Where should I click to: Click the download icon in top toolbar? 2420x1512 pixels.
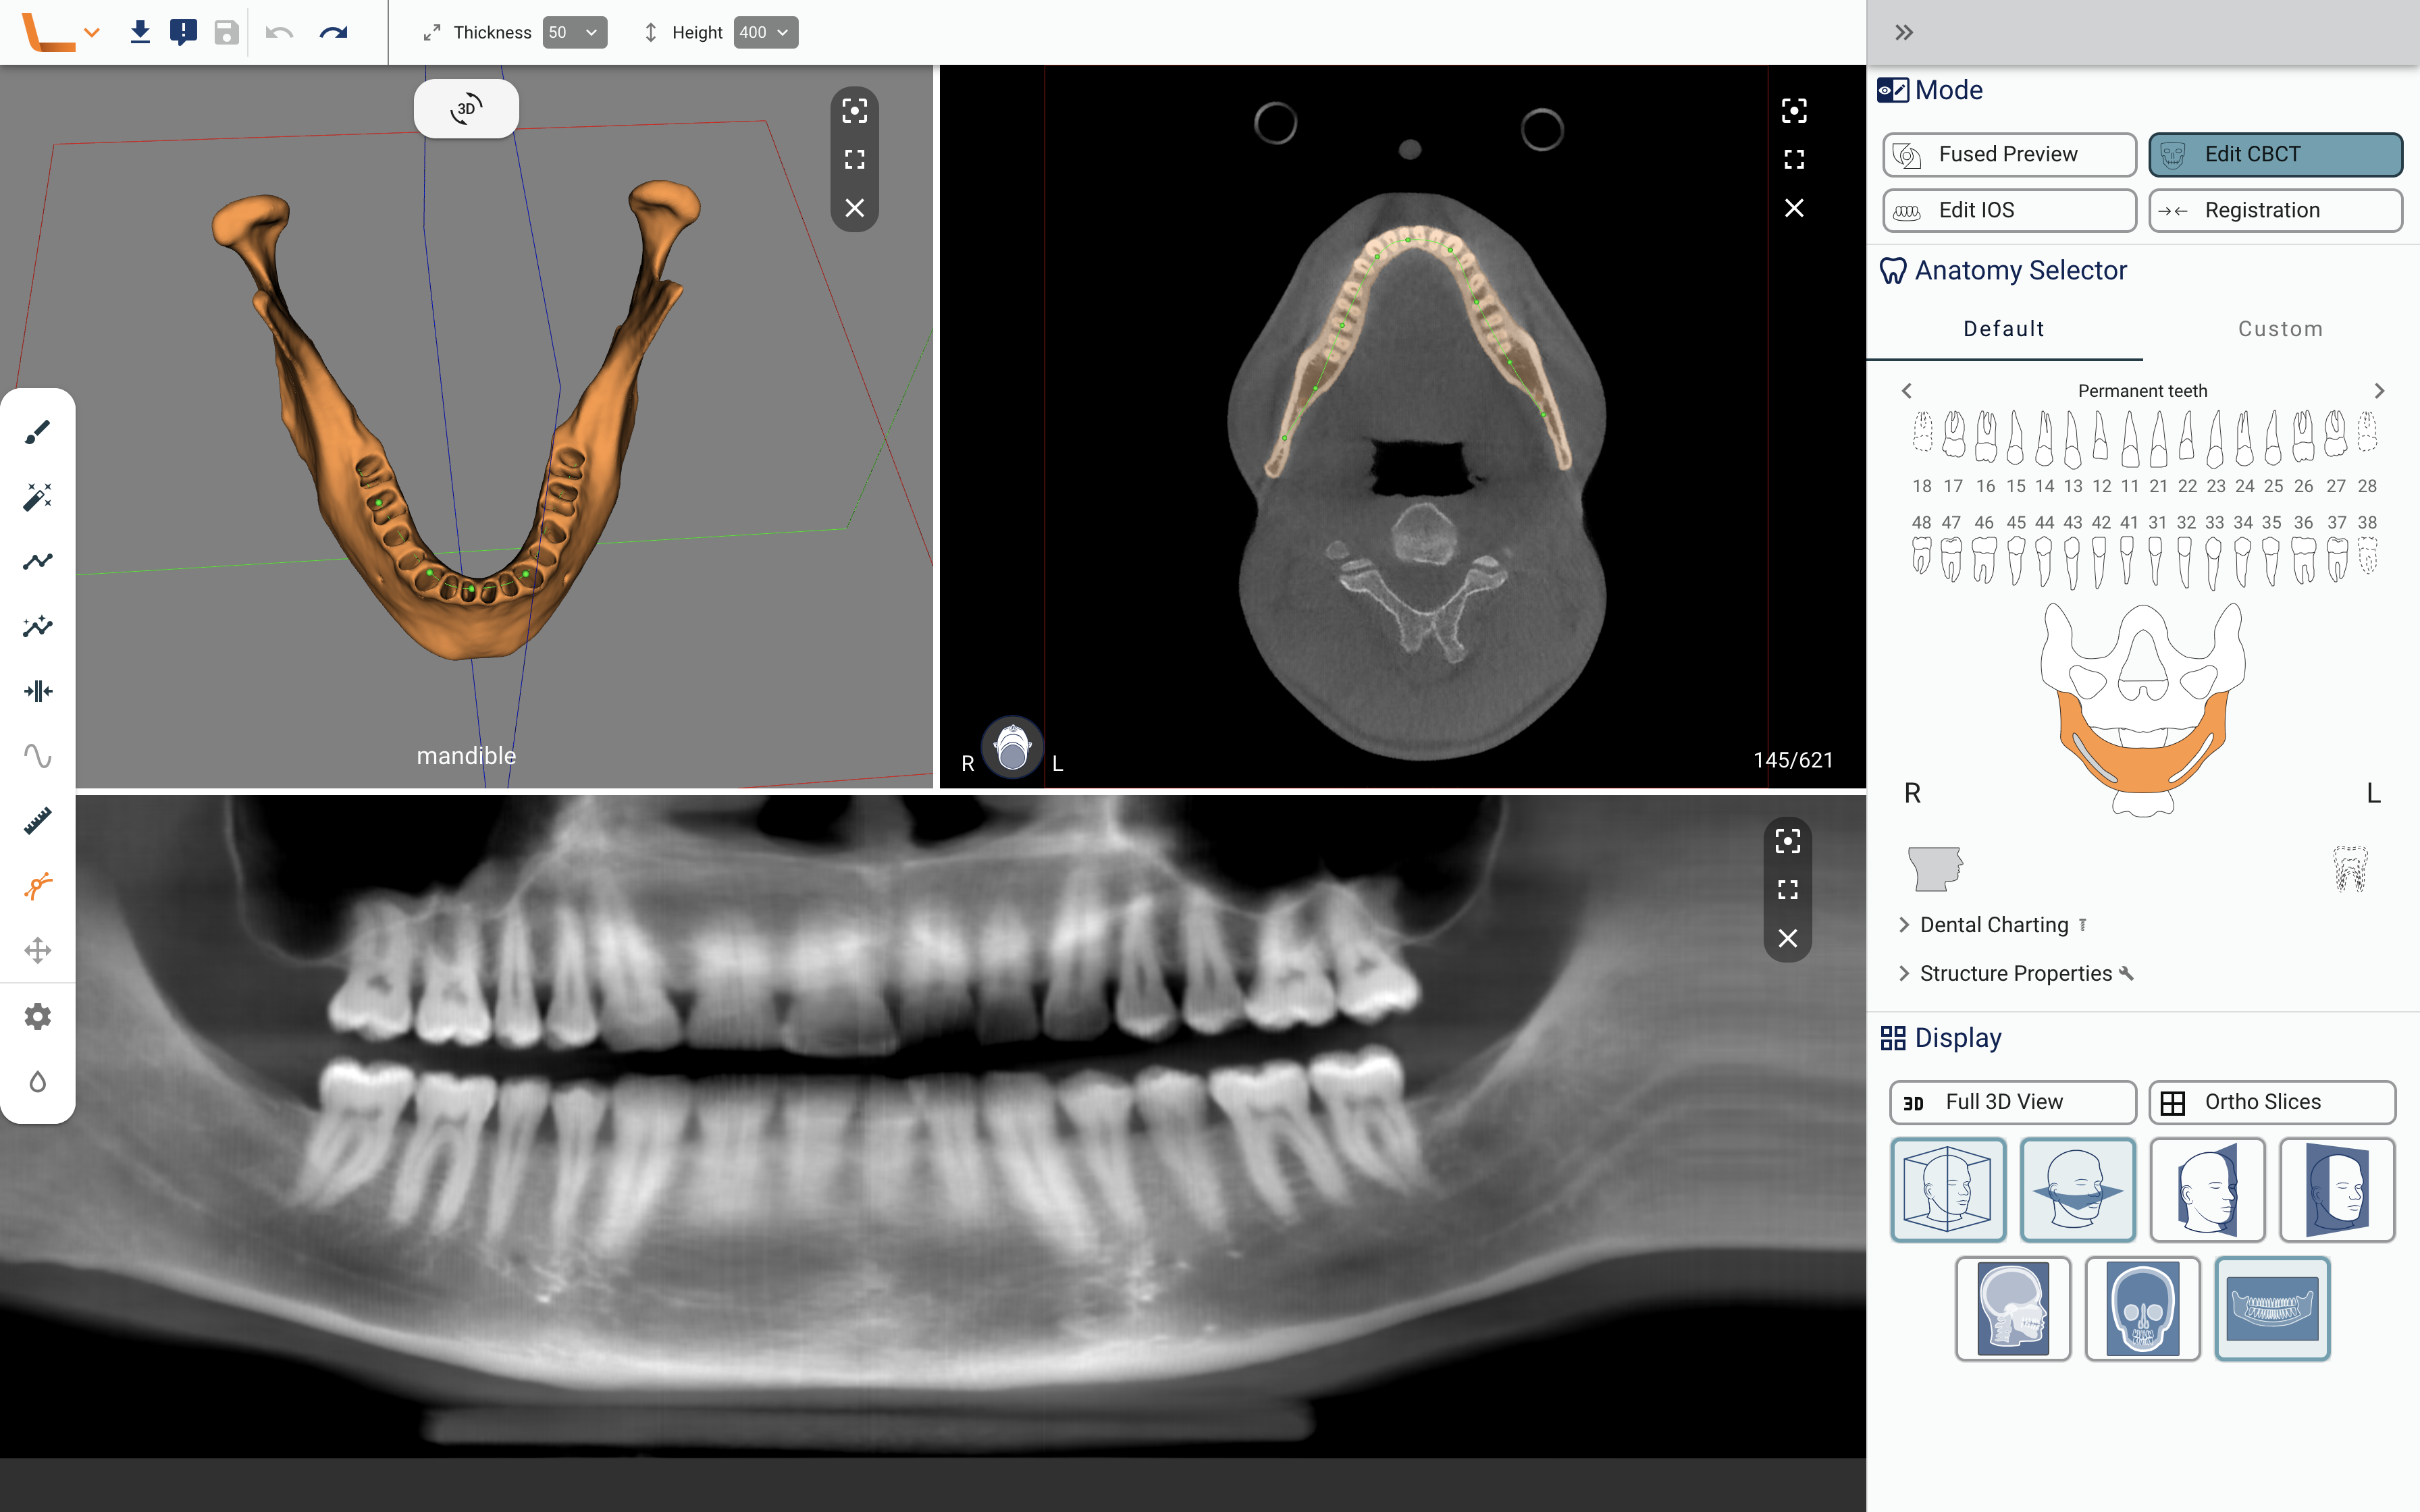click(140, 32)
